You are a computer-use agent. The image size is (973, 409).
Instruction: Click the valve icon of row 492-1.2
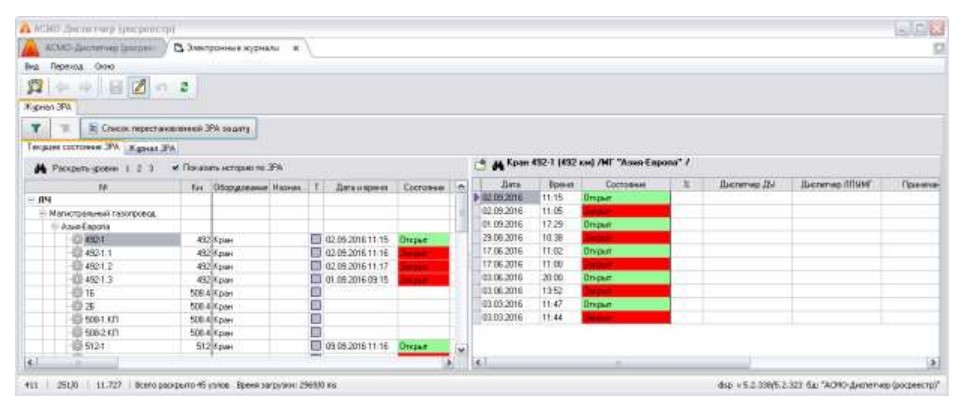(78, 266)
